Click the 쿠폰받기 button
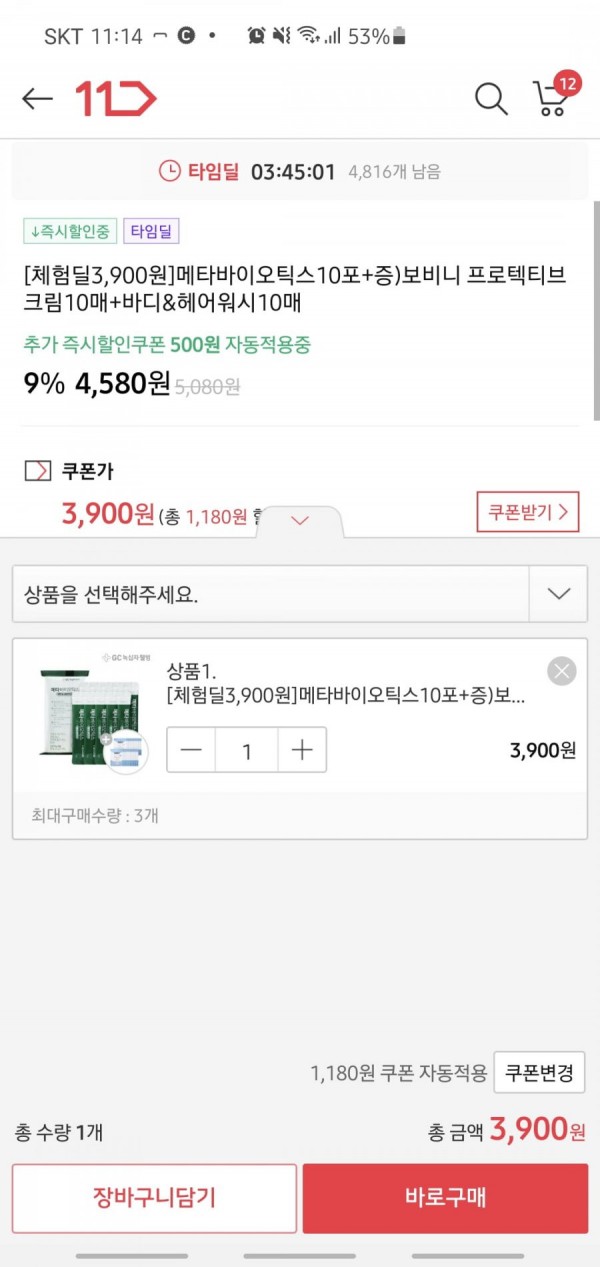The width and height of the screenshot is (600, 1267). [528, 513]
